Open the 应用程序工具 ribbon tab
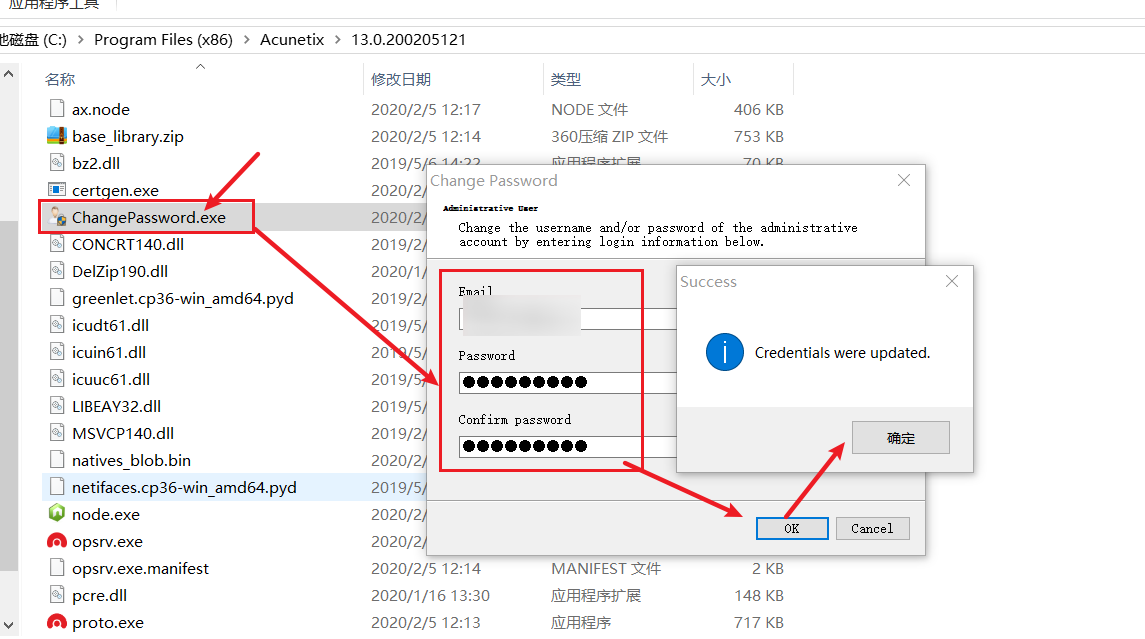The image size is (1145, 639). click(55, 4)
